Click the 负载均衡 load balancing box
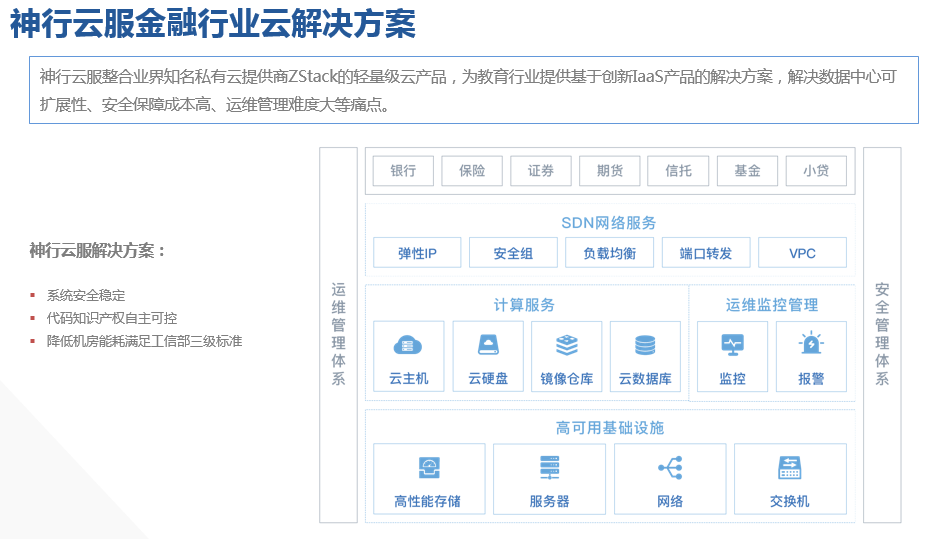 609,253
